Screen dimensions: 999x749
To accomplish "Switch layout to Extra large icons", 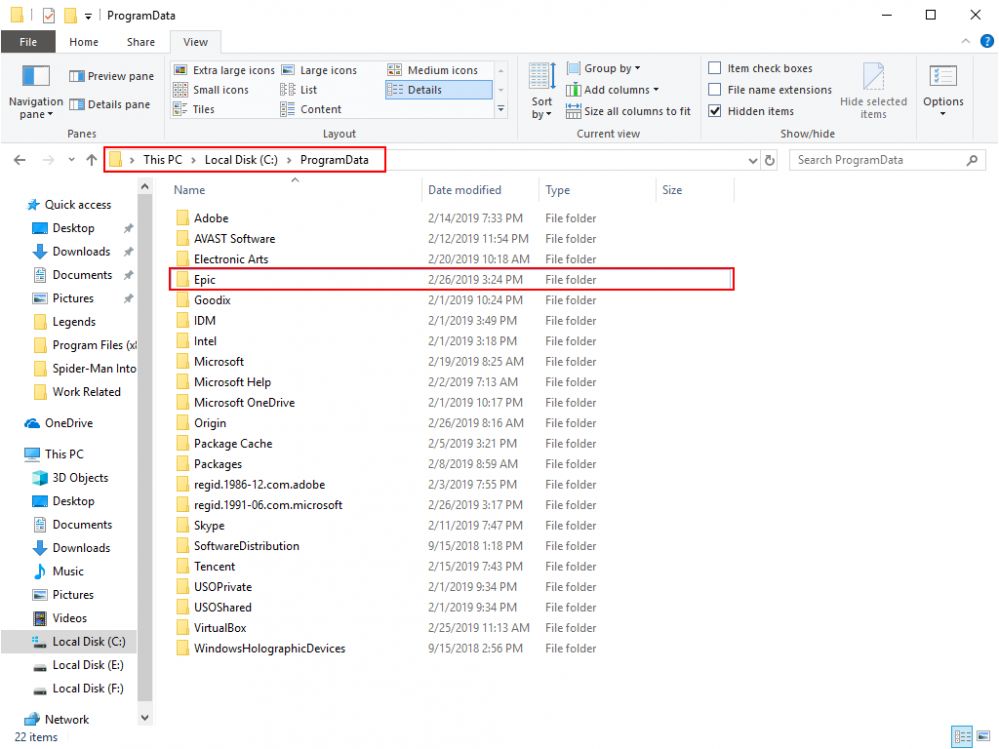I will [224, 70].
